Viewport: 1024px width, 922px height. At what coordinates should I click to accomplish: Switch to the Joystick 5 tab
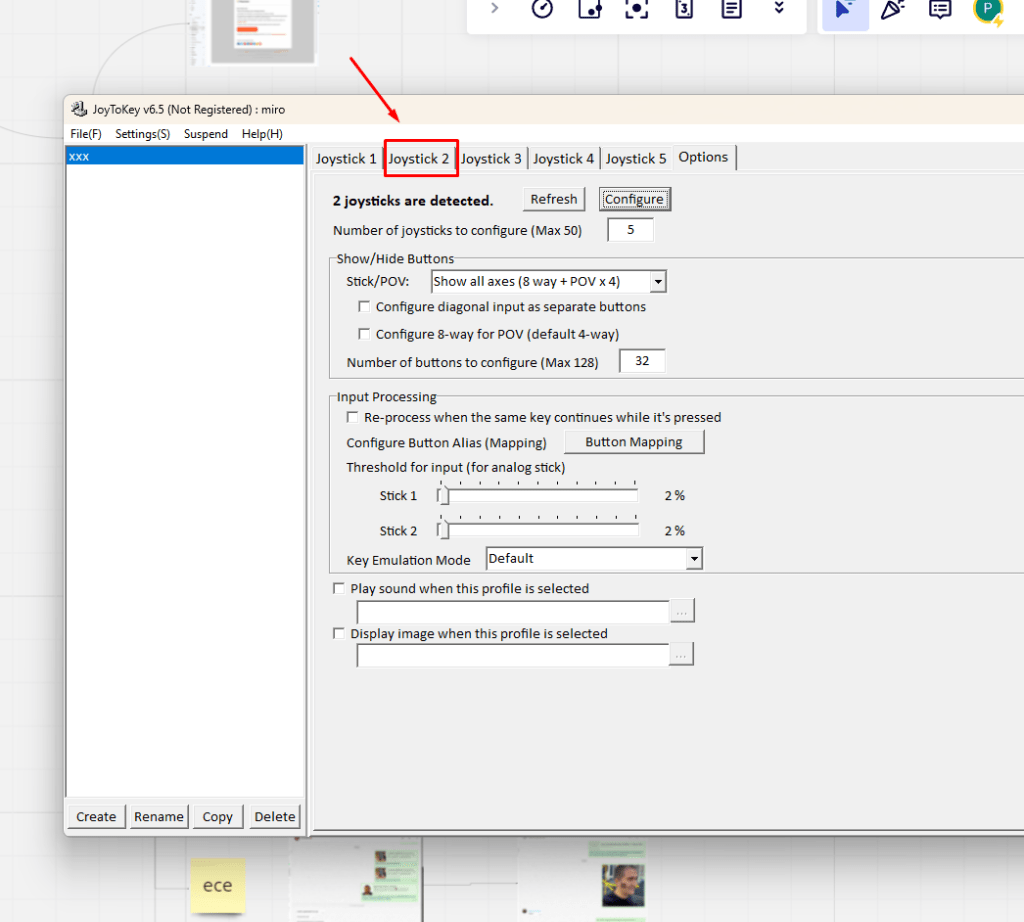[635, 159]
